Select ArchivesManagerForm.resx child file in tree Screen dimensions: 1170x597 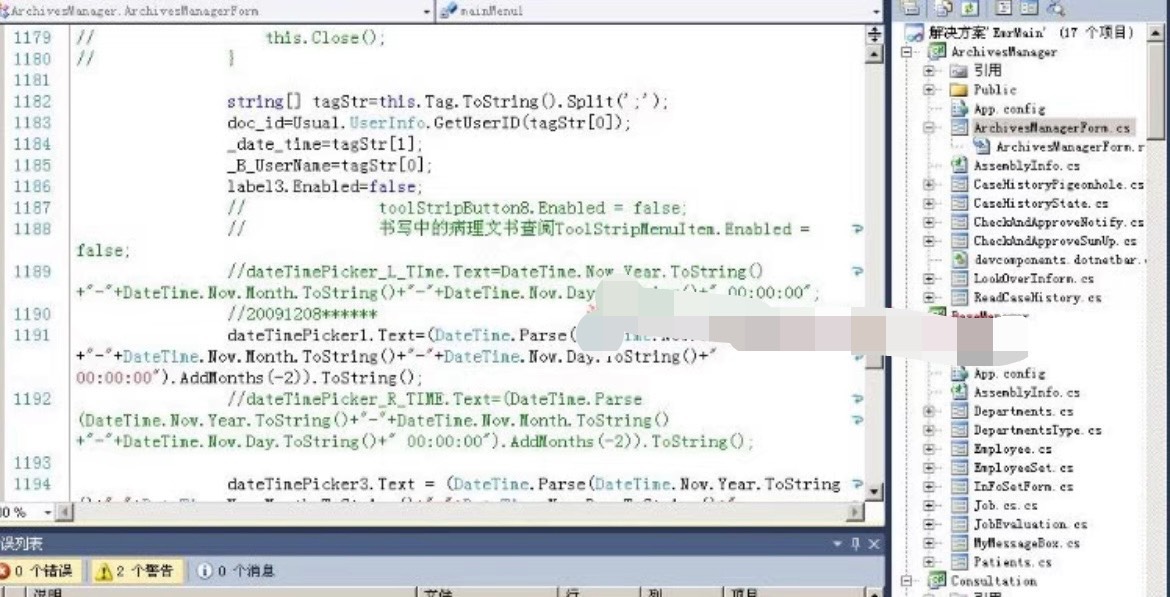1069,147
